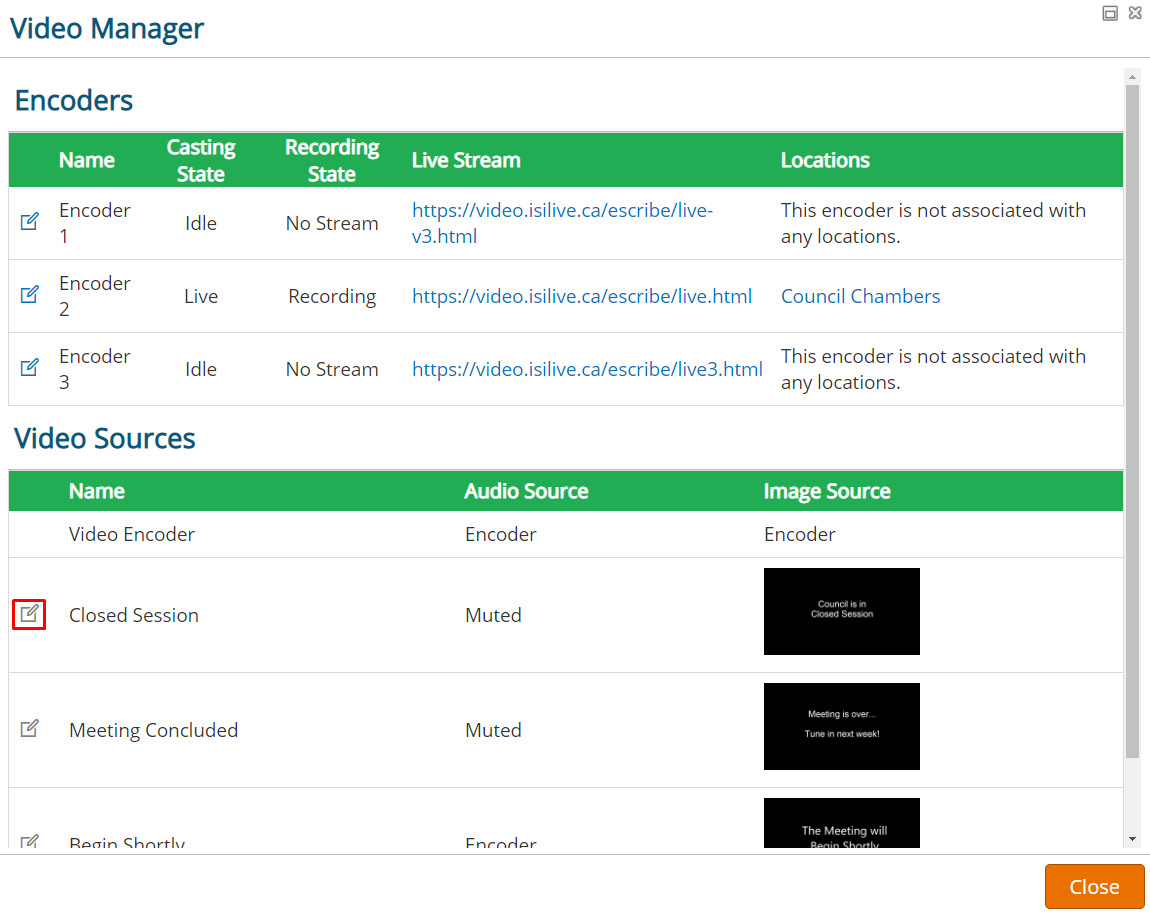
Task: Open Encoder 2 live.html stream link
Action: (x=582, y=296)
